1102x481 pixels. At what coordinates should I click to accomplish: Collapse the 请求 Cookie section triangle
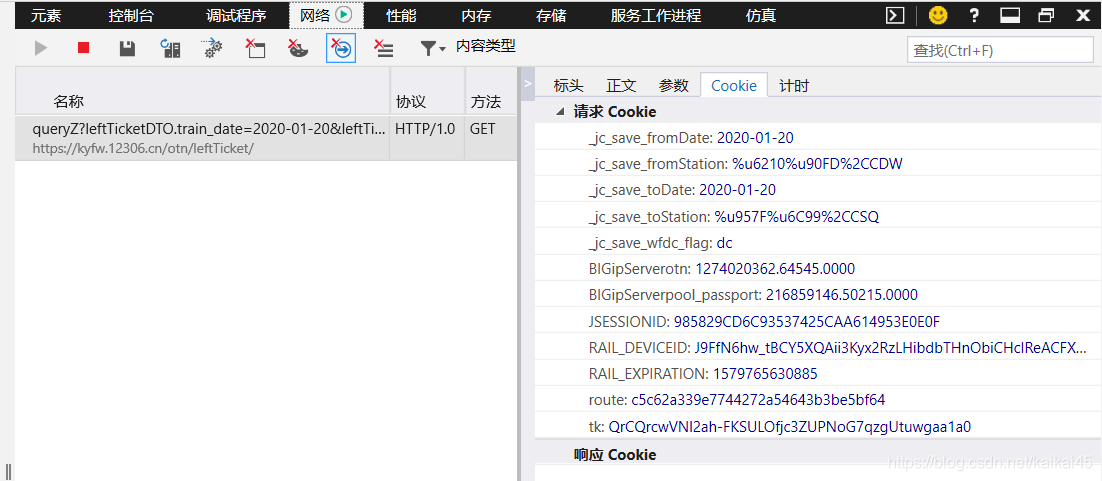click(560, 111)
